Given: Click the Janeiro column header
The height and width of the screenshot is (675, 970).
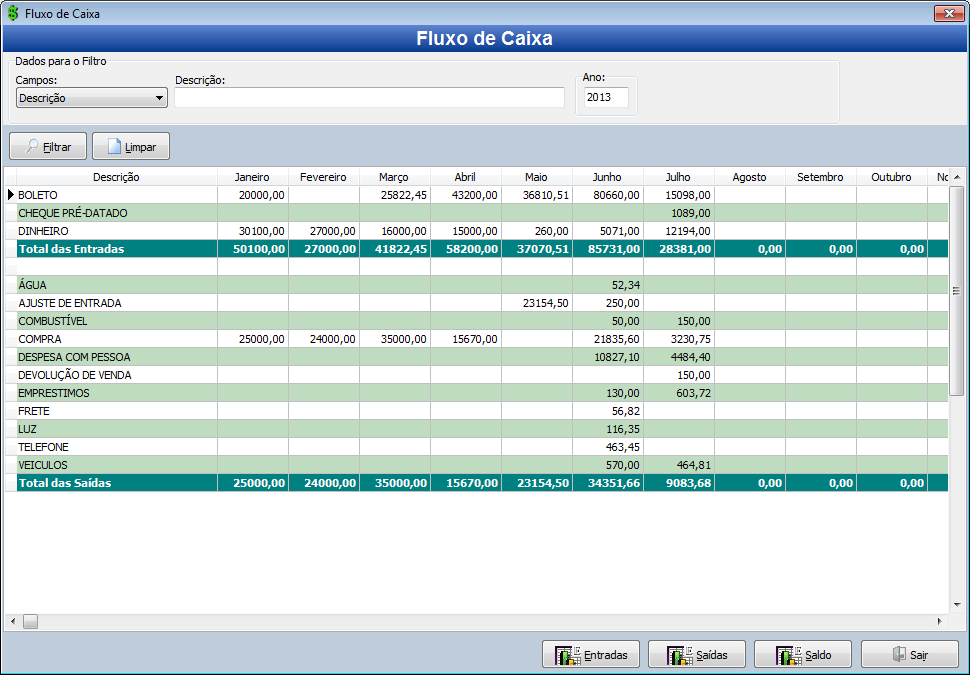Looking at the screenshot, I should (x=252, y=176).
